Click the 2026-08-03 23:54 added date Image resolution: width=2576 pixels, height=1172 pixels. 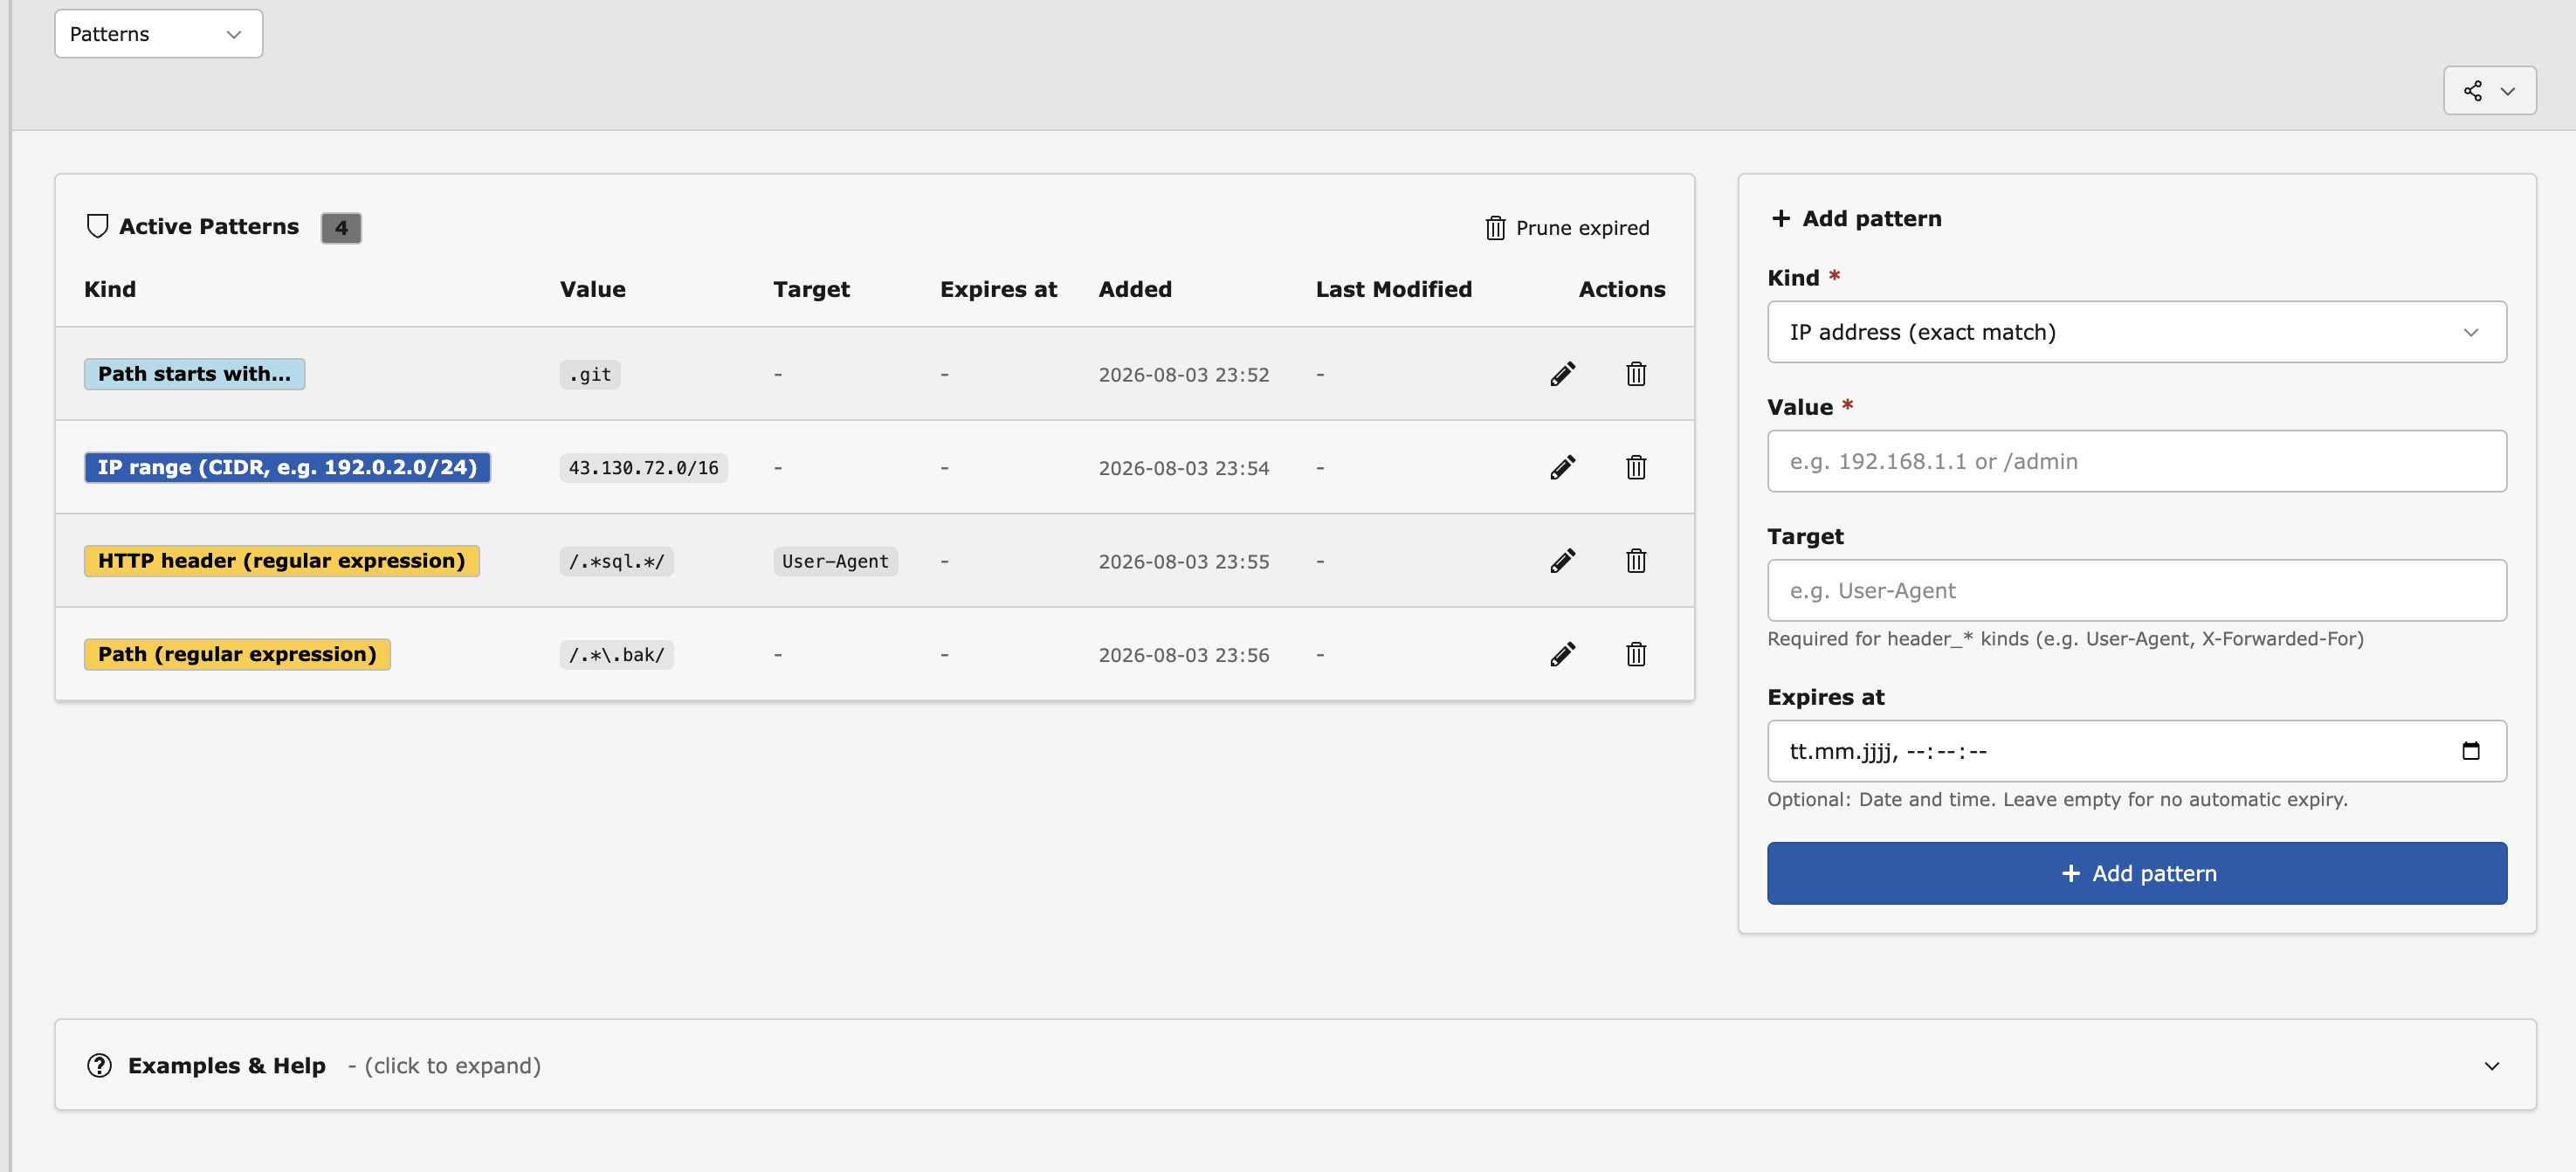1183,468
